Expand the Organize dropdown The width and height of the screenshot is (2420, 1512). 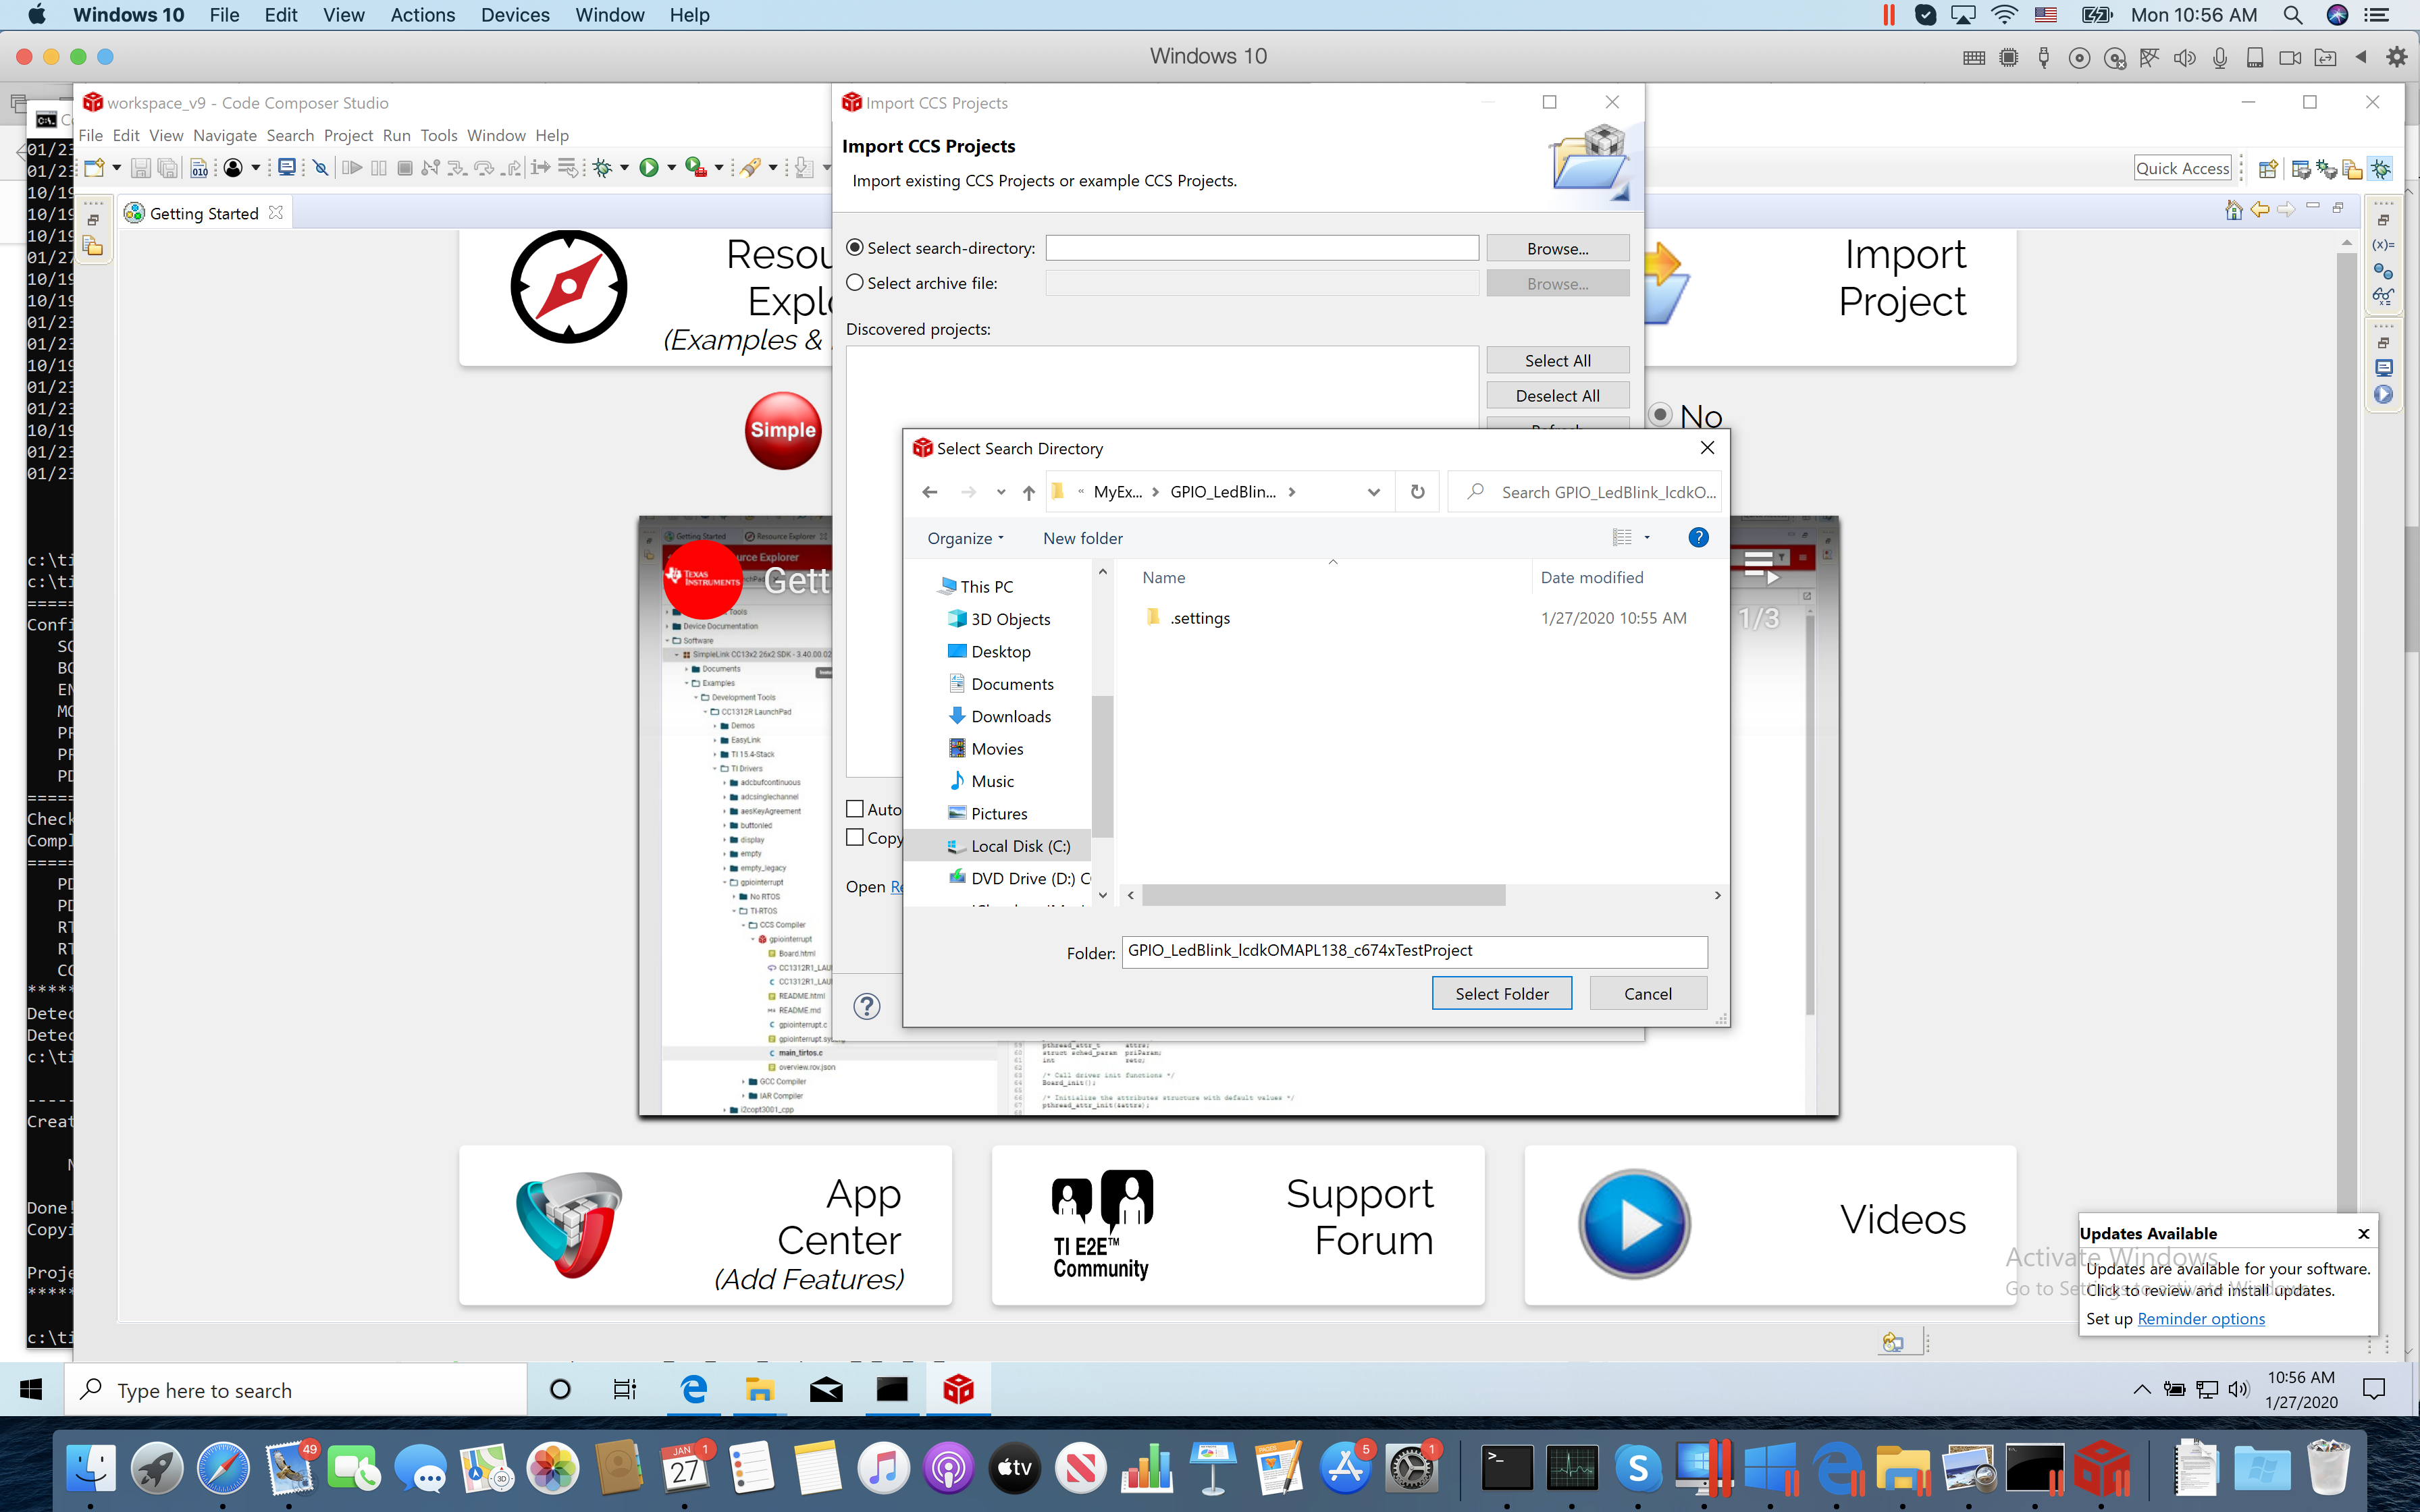point(964,538)
